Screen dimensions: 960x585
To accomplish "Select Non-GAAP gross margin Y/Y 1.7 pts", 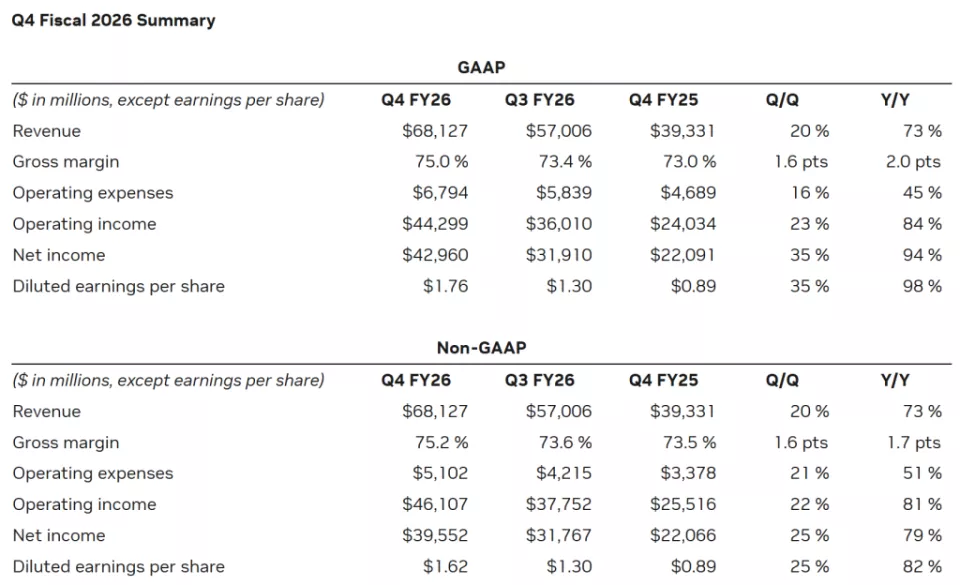I will (913, 442).
